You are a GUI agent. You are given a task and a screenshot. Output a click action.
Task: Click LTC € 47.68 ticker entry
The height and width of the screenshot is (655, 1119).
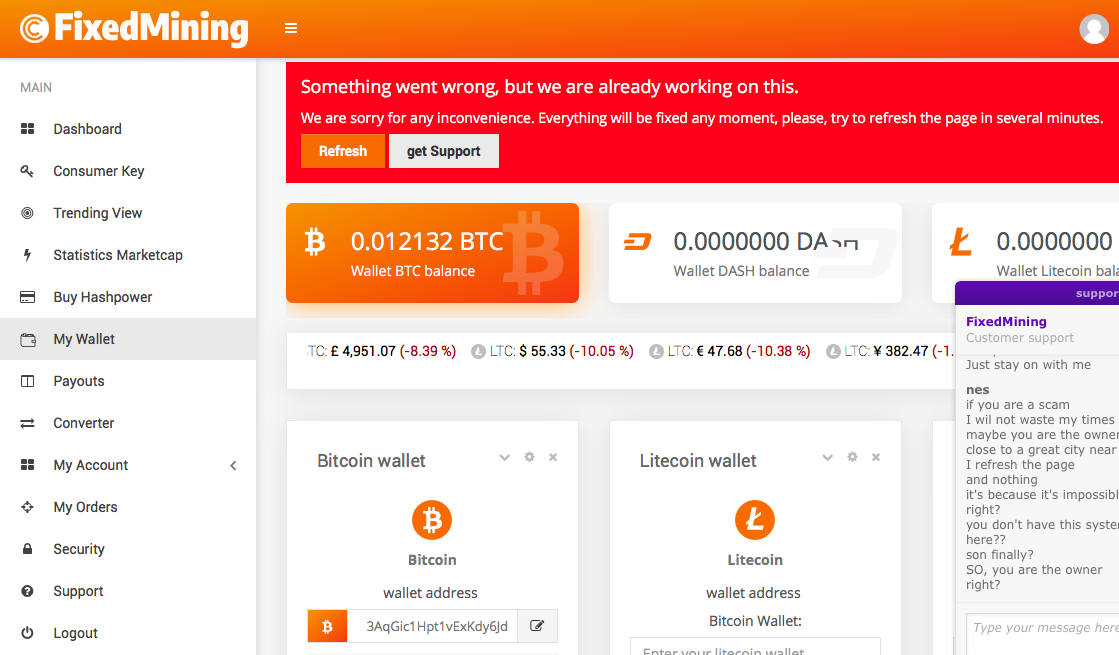(729, 352)
